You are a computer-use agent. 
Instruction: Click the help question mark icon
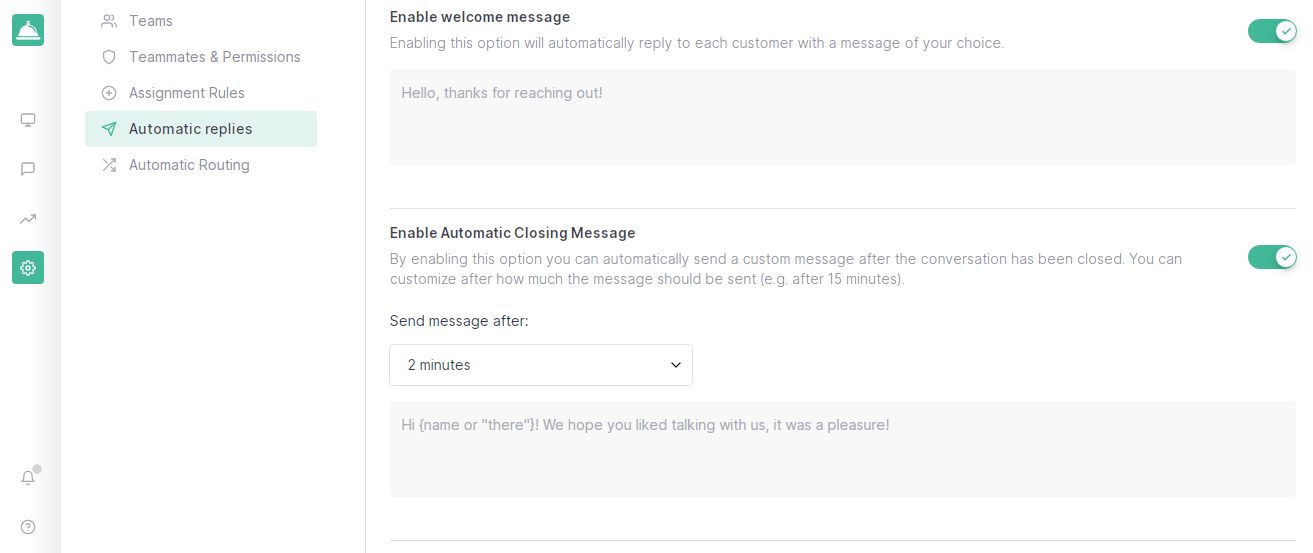coord(28,527)
